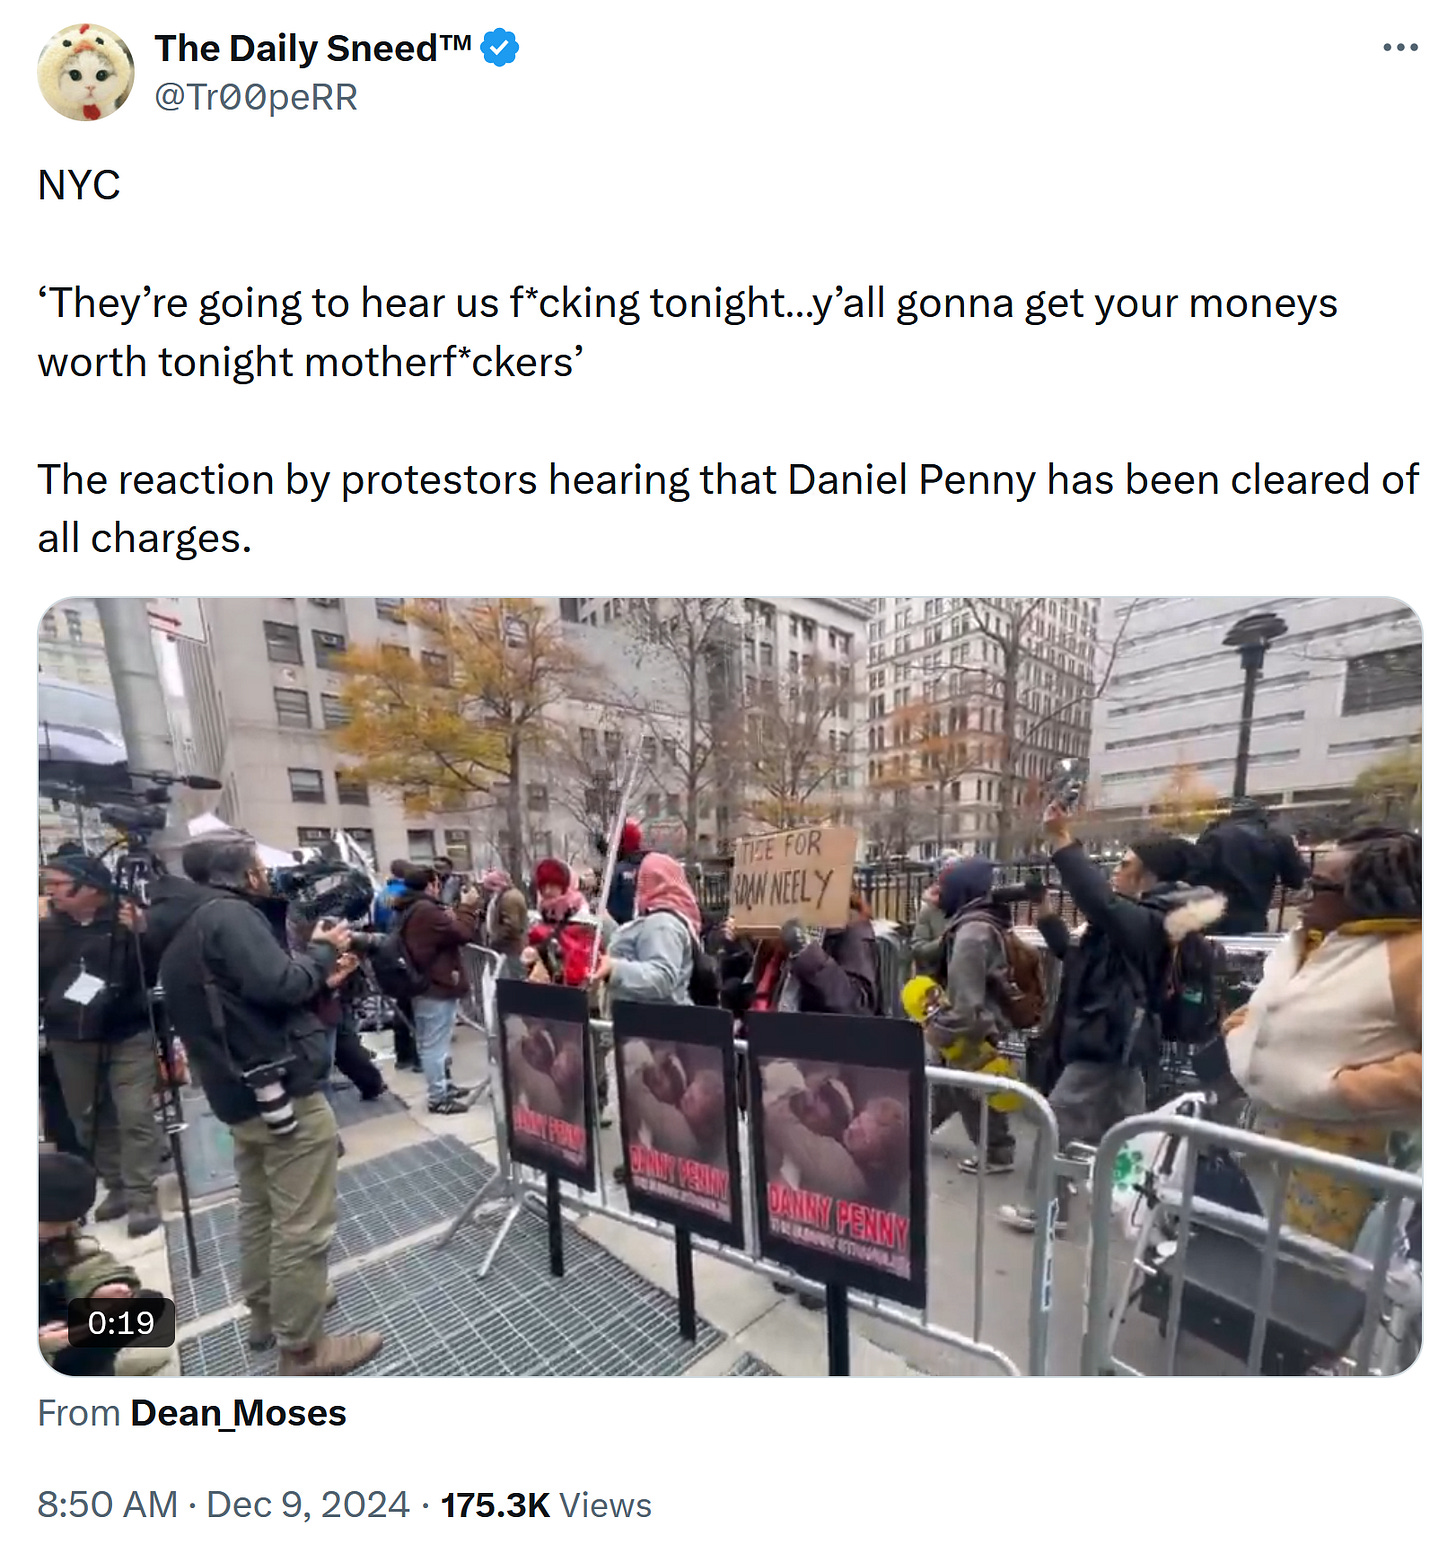Open The Daily Sneed™ display name

(313, 48)
